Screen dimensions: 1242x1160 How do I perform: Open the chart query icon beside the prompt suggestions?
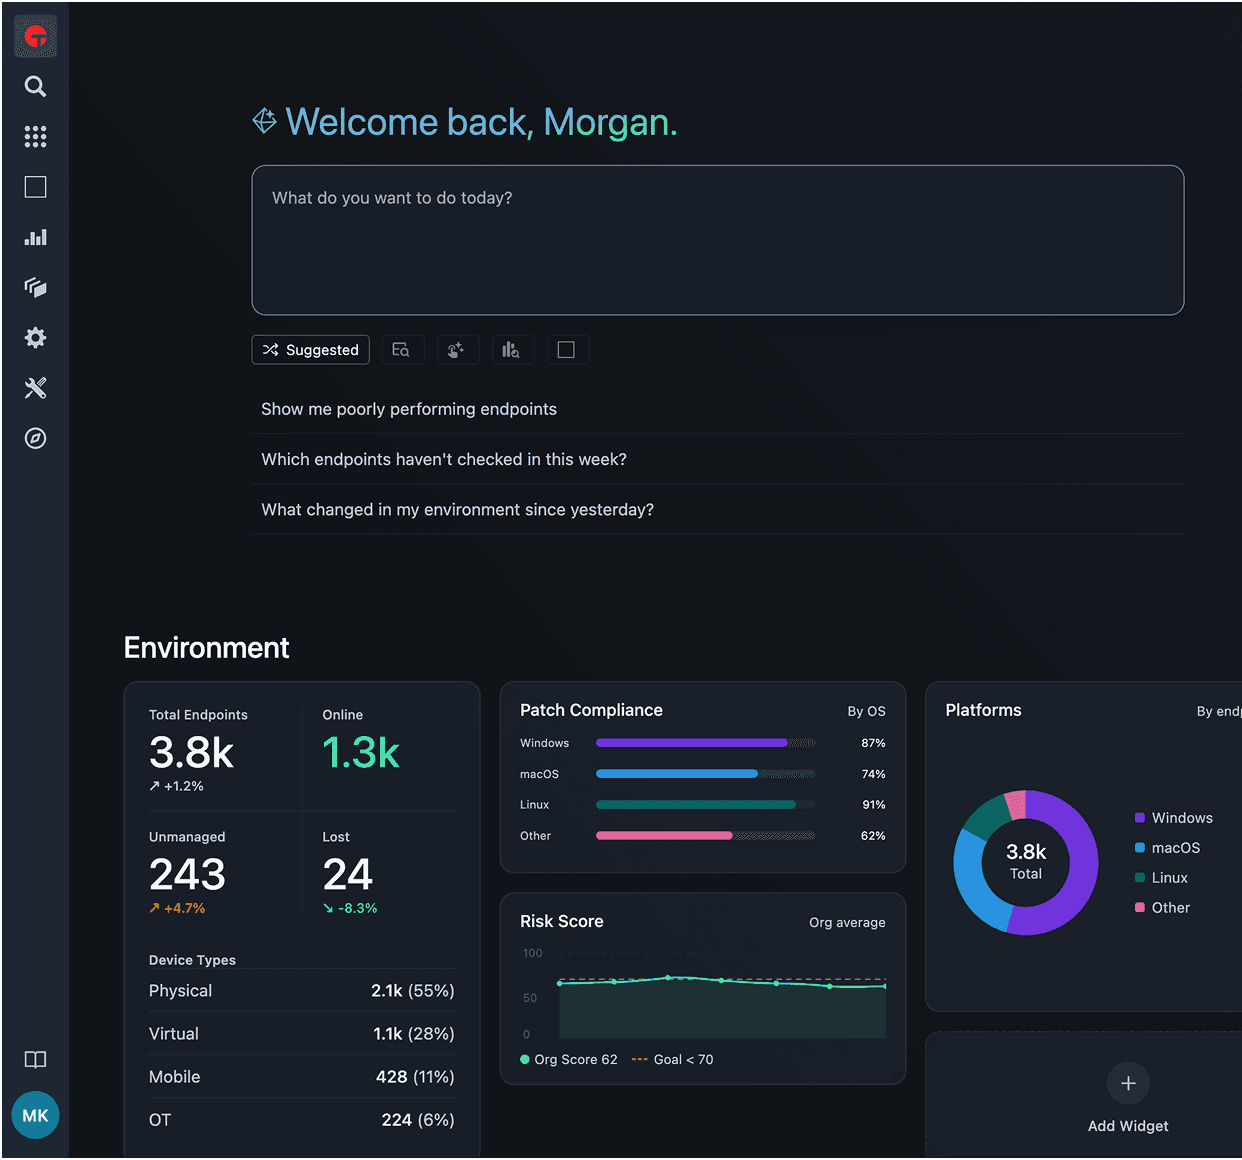(512, 349)
